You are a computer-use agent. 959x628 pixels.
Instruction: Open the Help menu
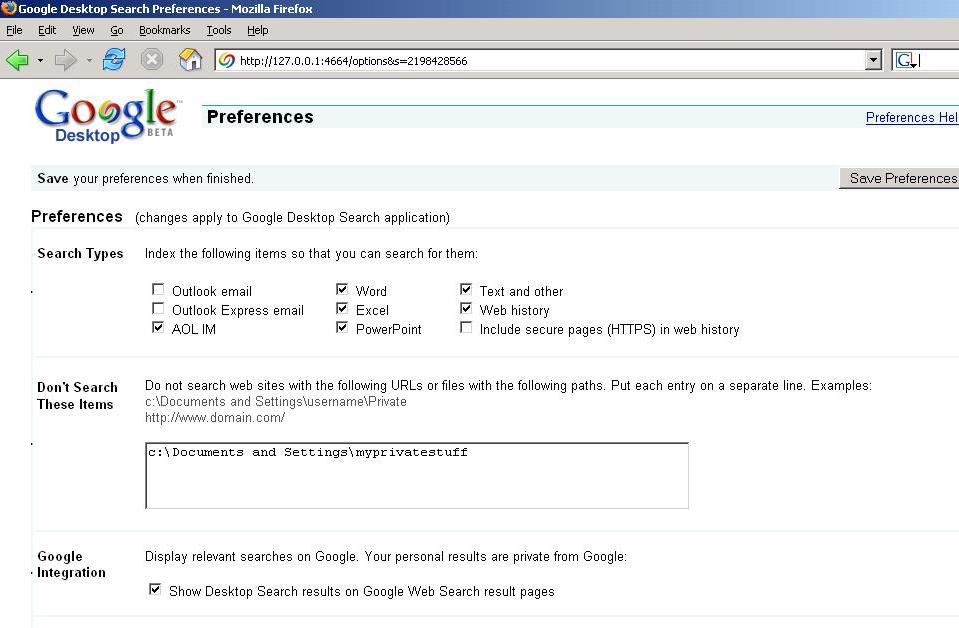[257, 30]
